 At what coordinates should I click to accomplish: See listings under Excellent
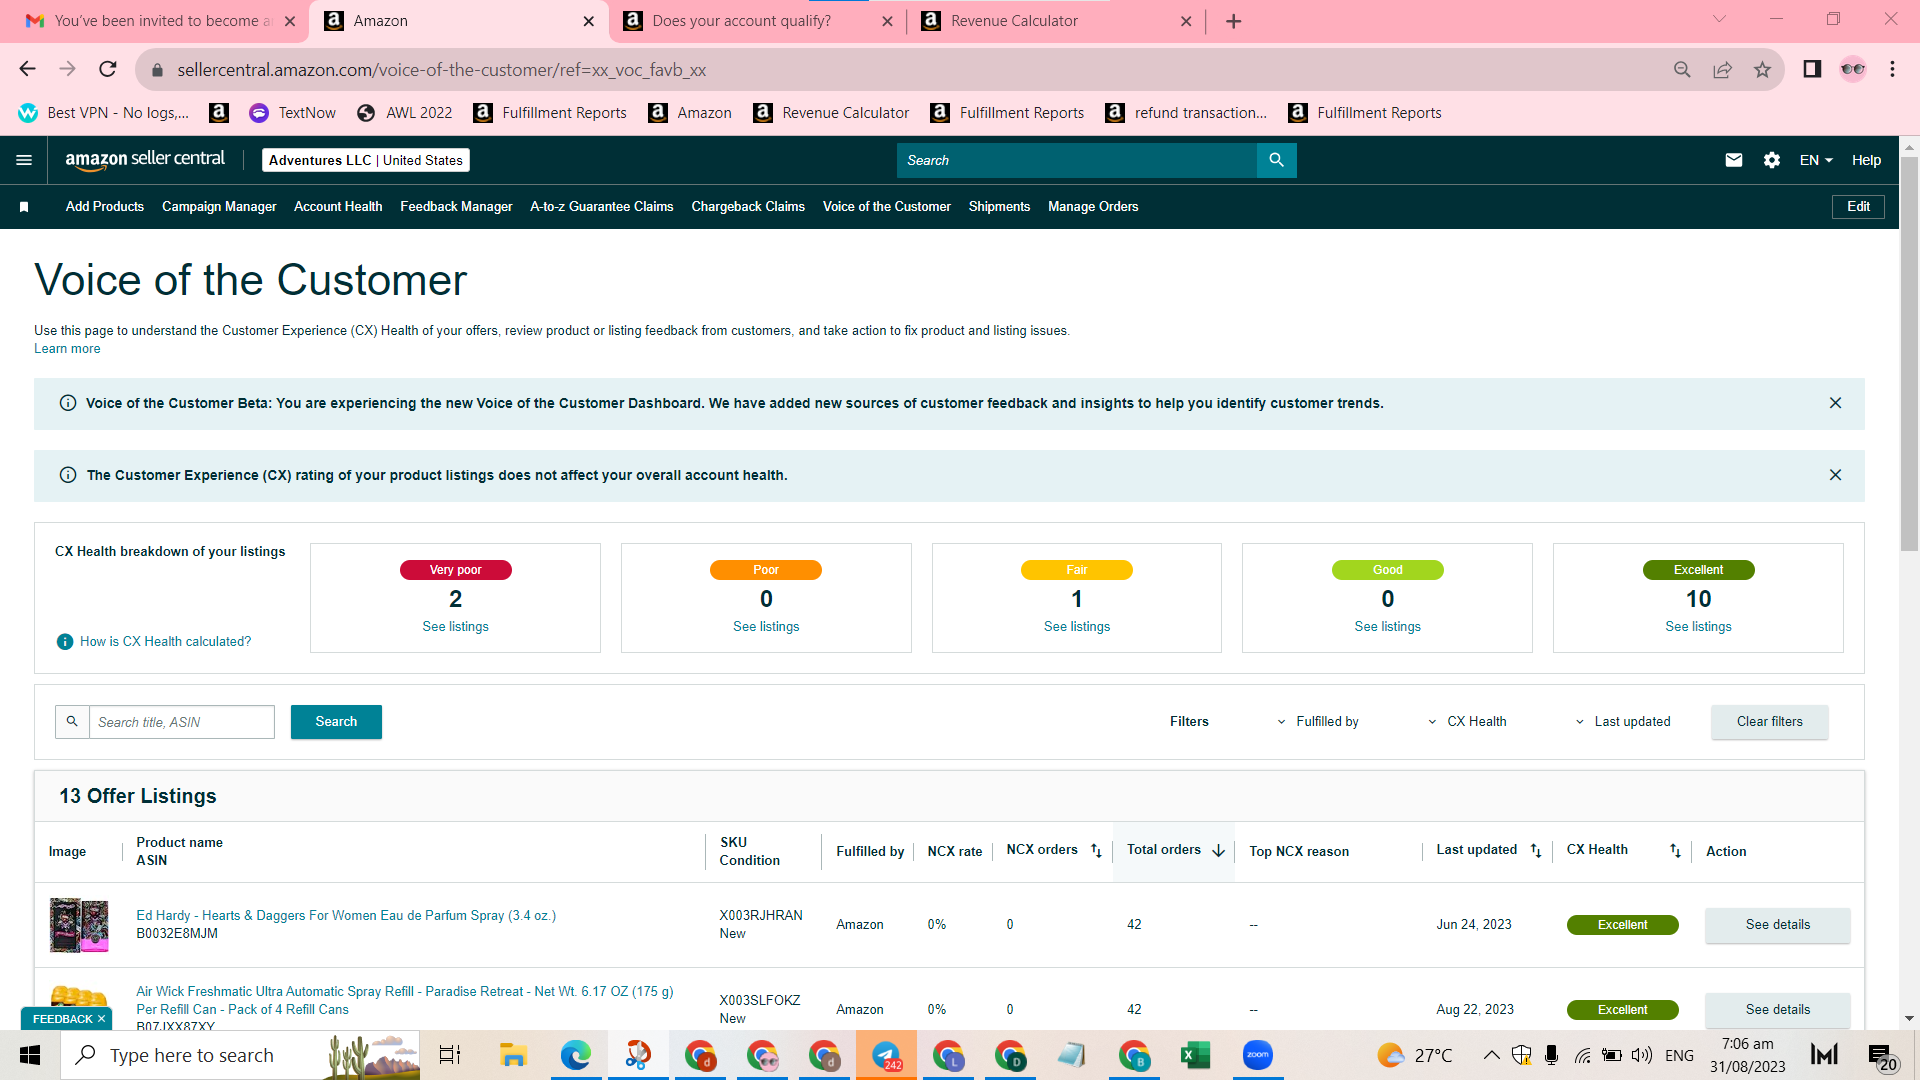(1698, 627)
